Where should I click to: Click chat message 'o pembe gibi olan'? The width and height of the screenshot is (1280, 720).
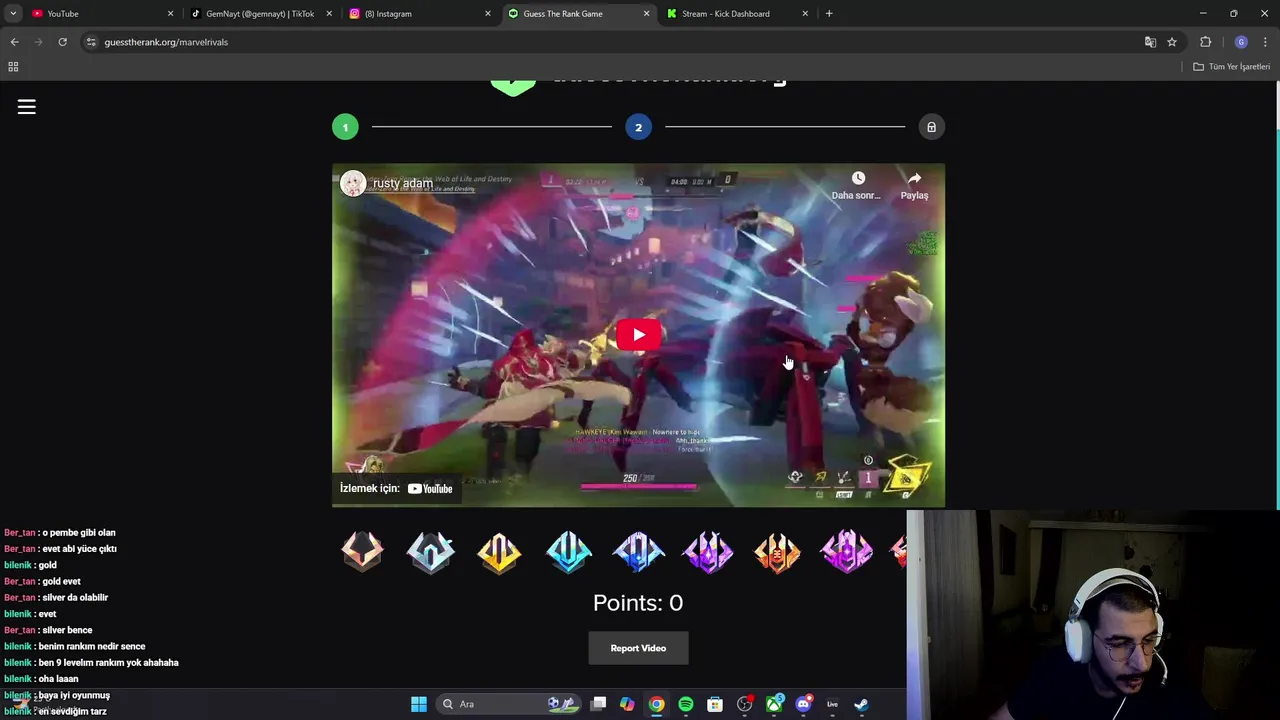[79, 533]
